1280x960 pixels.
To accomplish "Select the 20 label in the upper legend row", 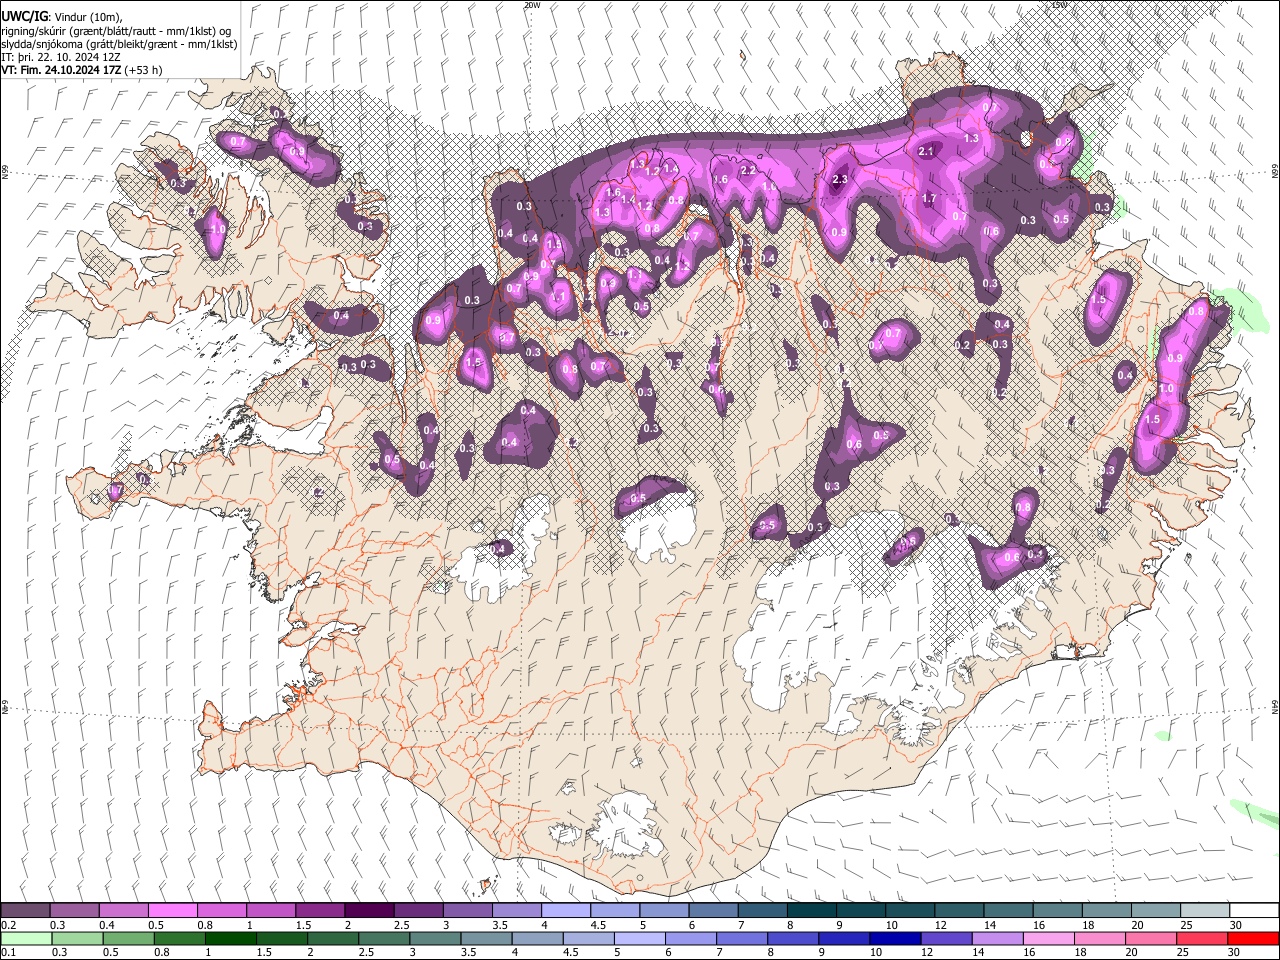I will [x=1137, y=925].
